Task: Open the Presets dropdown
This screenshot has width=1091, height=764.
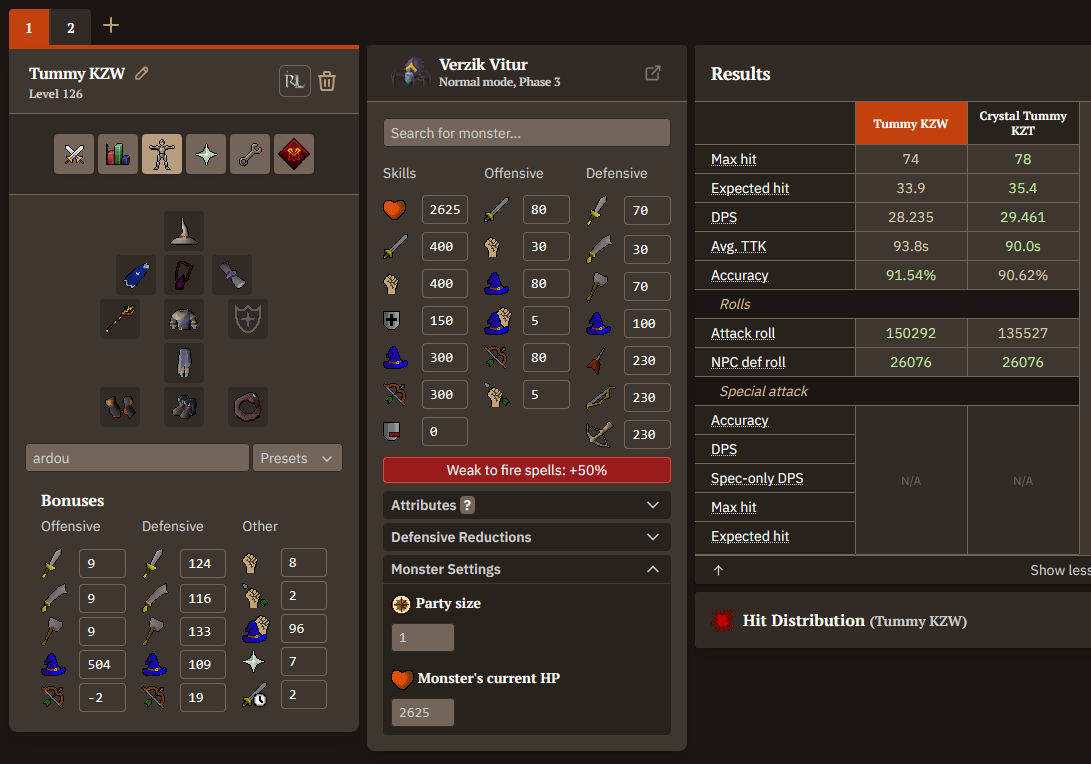Action: pyautogui.click(x=297, y=458)
